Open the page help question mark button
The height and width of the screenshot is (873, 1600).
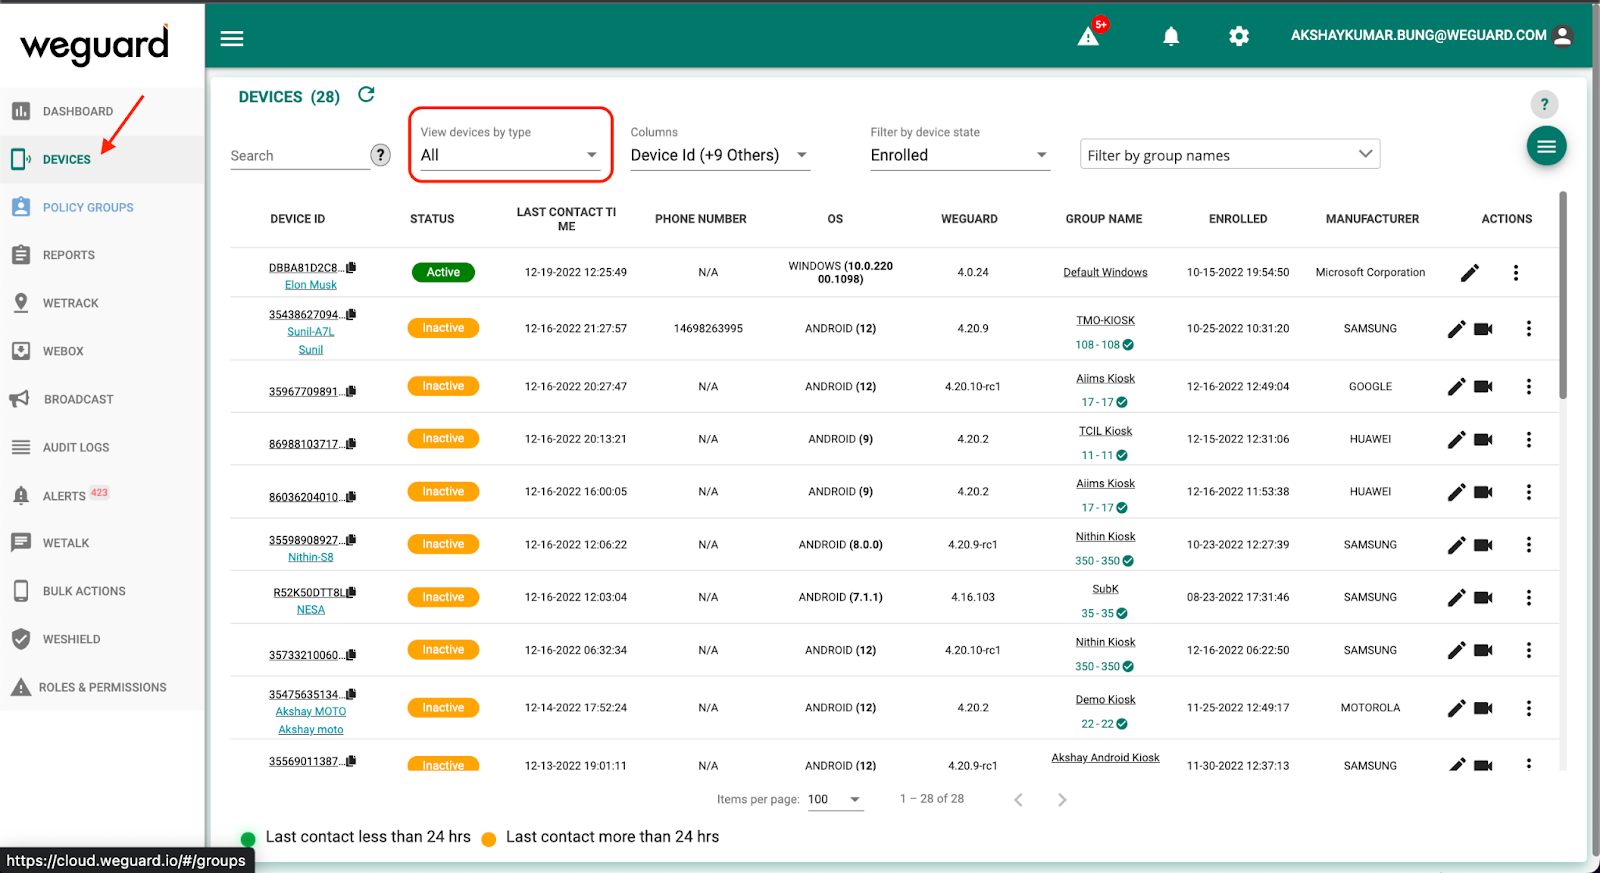1544,104
